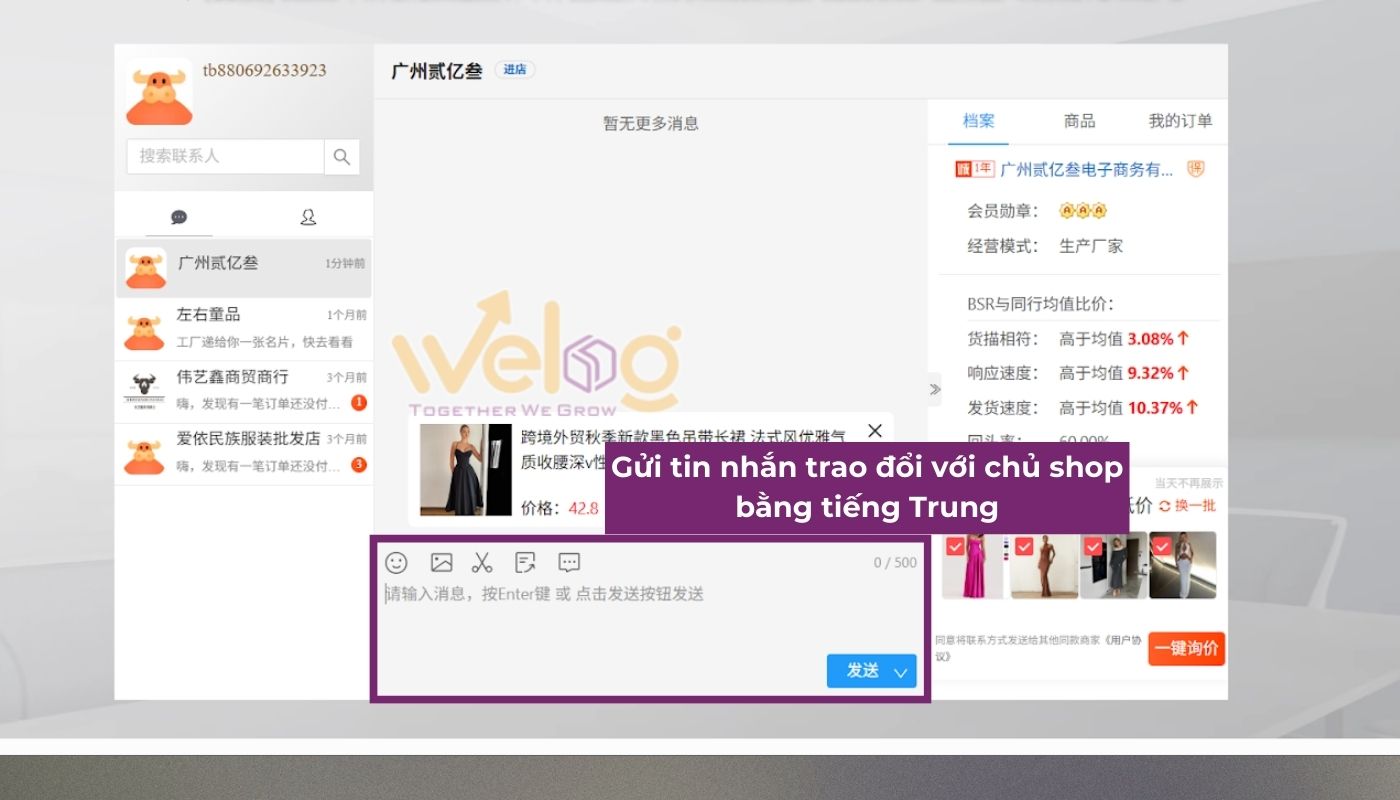Click the contact search magnifier icon
1400x800 pixels.
pyautogui.click(x=342, y=157)
